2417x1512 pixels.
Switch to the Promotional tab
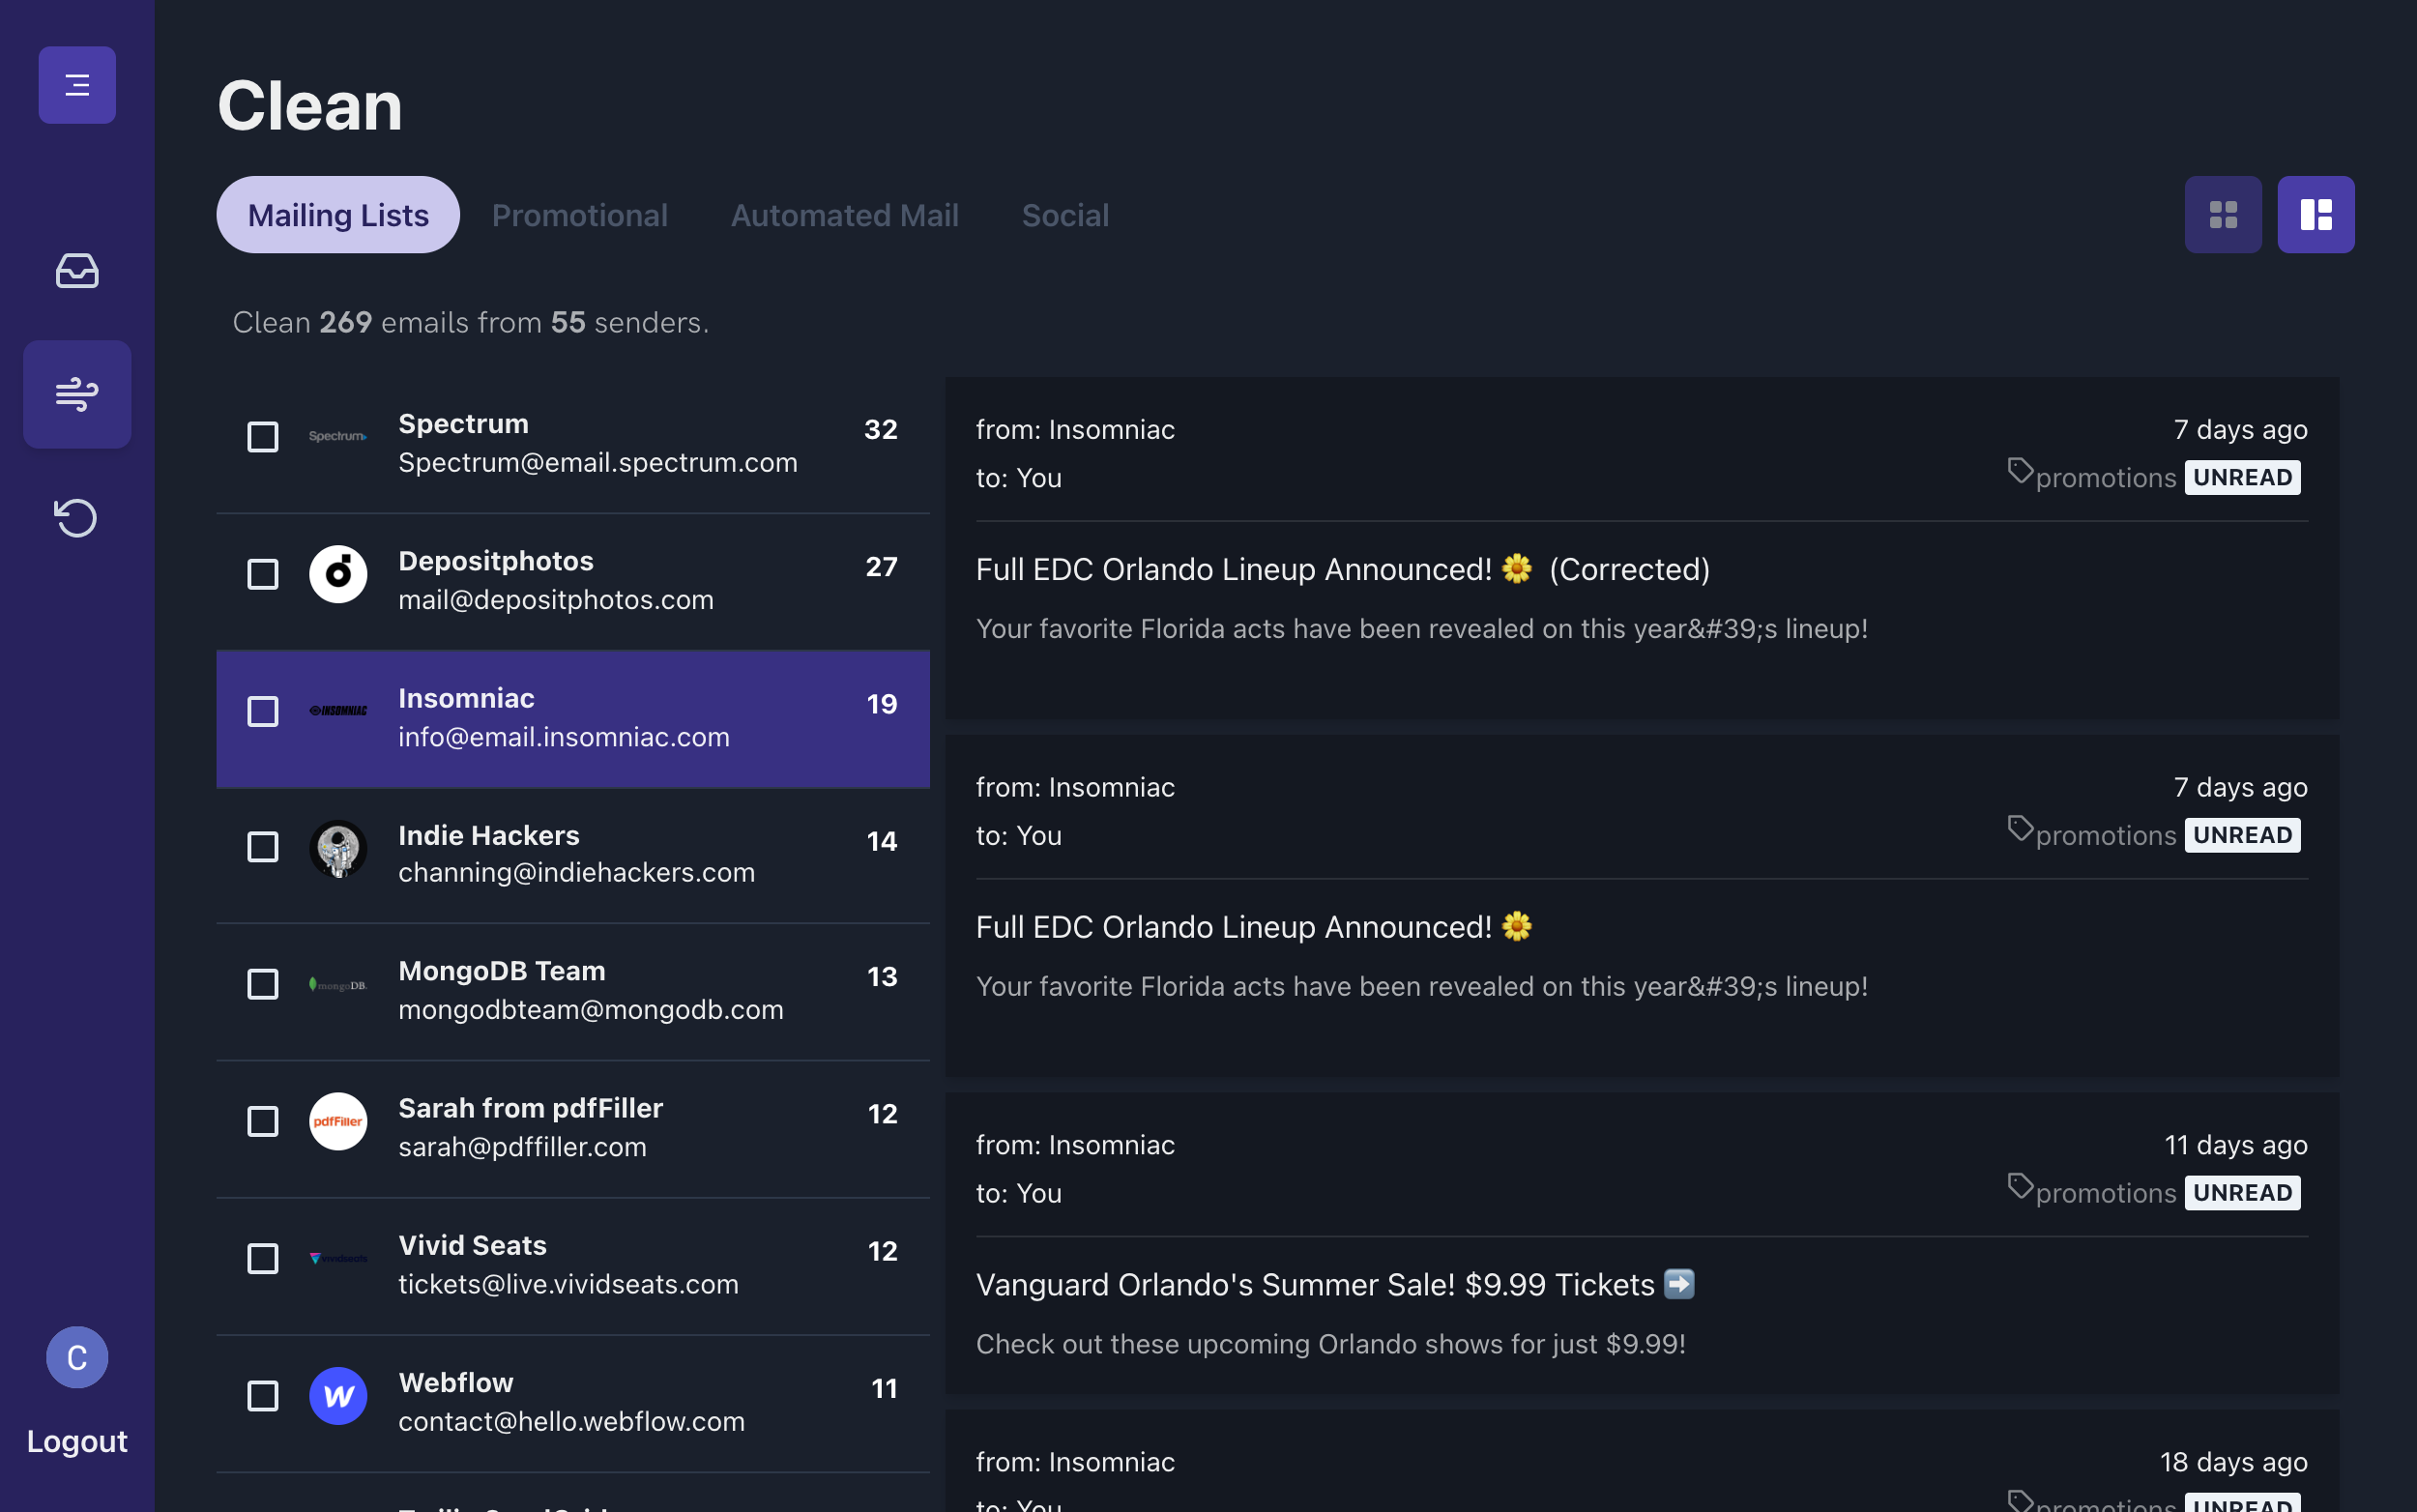[580, 215]
